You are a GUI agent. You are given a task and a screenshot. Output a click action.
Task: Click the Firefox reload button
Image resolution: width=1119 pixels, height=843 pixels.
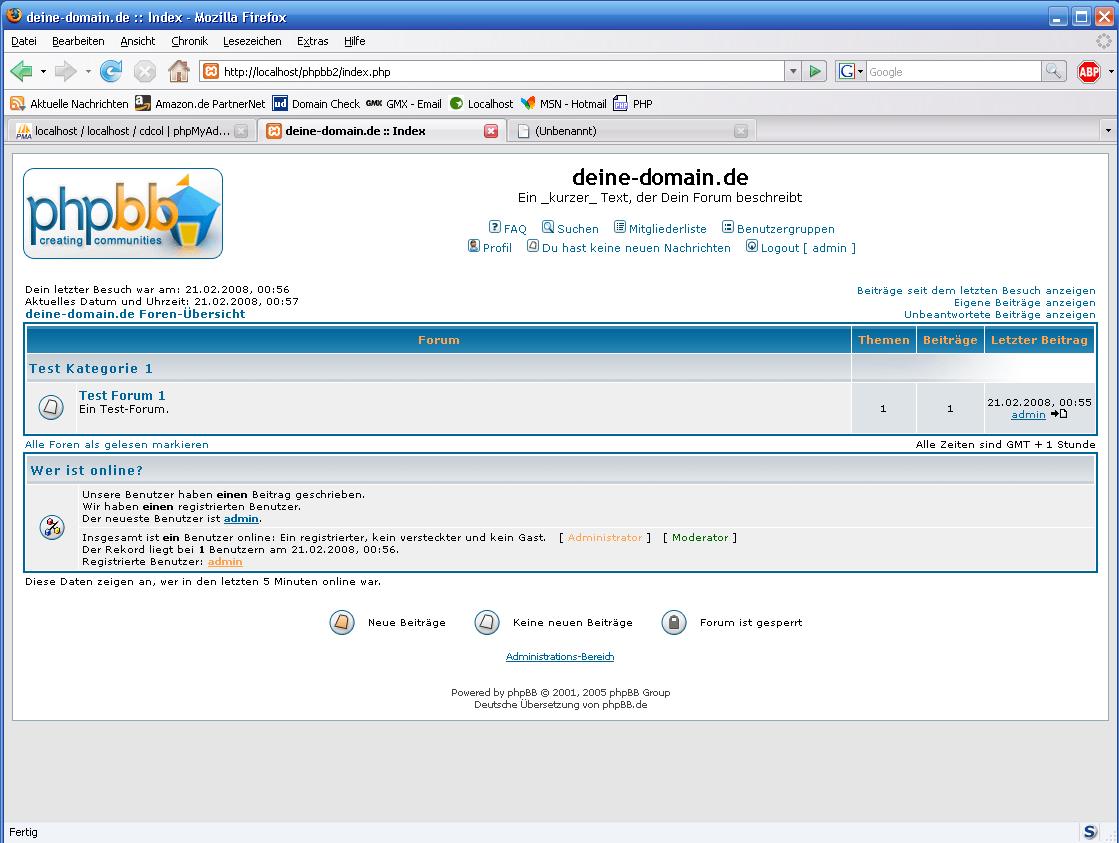click(x=111, y=71)
